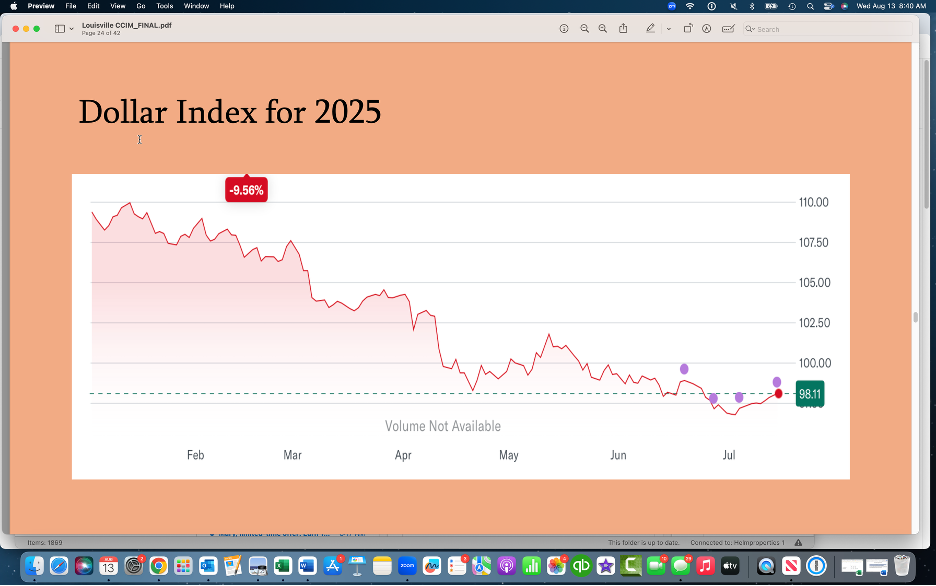
Task: Click the Louisville CCIM_FINAL.pdf window title
Action: click(126, 25)
